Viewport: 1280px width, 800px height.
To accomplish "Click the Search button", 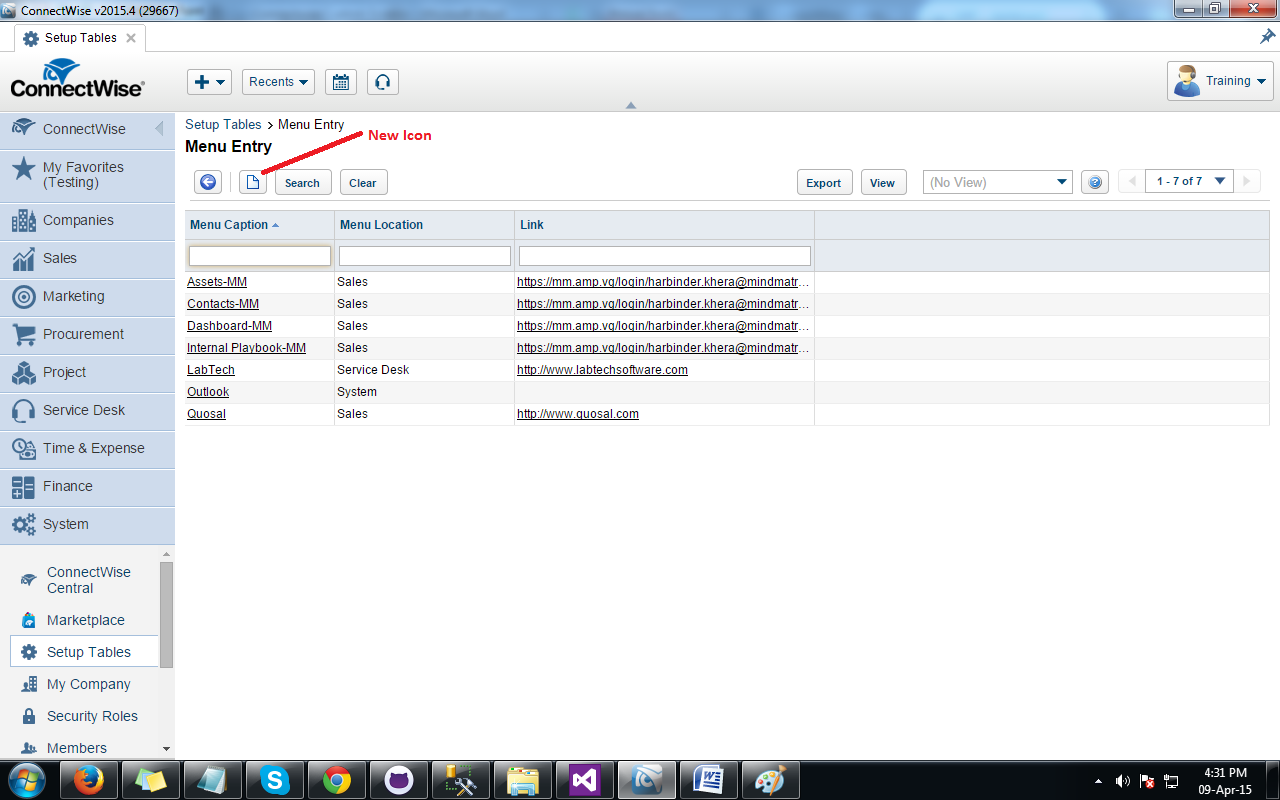I will point(302,182).
